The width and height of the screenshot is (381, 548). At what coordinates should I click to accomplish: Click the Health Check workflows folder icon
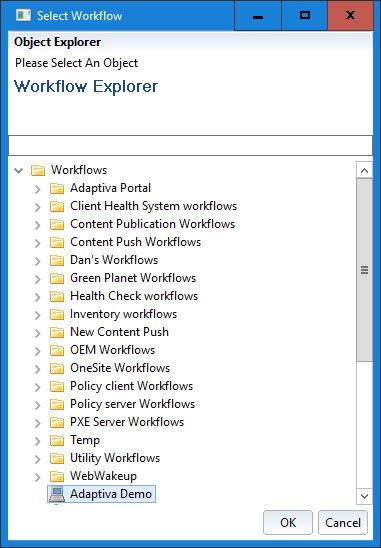tap(57, 296)
